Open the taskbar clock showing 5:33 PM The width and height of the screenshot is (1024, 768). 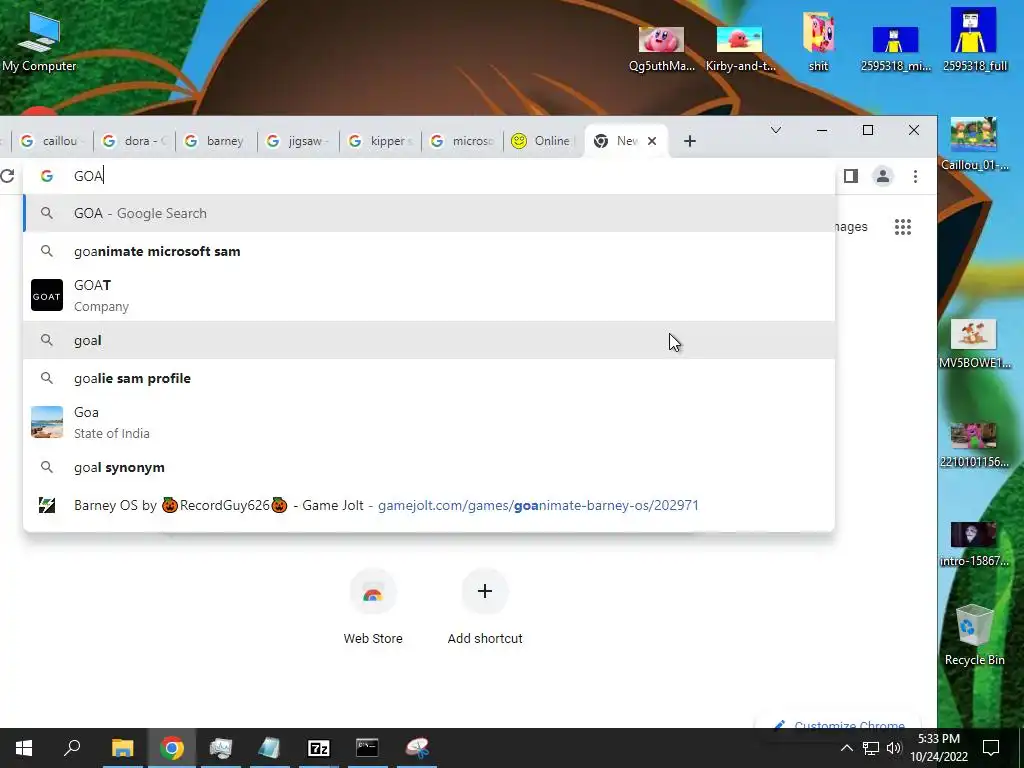tap(939, 748)
